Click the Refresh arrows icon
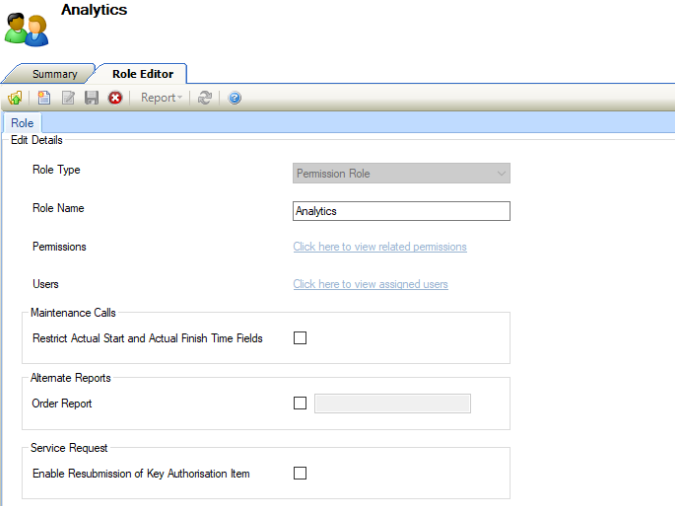 (205, 98)
